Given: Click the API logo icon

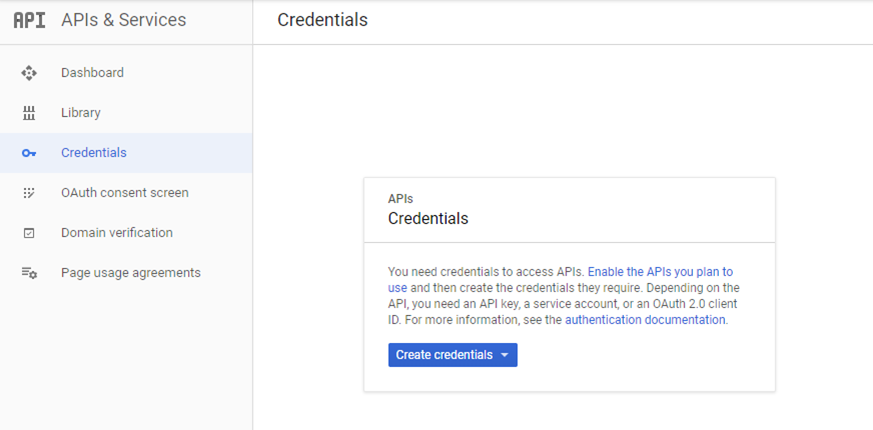Looking at the screenshot, I should [29, 20].
